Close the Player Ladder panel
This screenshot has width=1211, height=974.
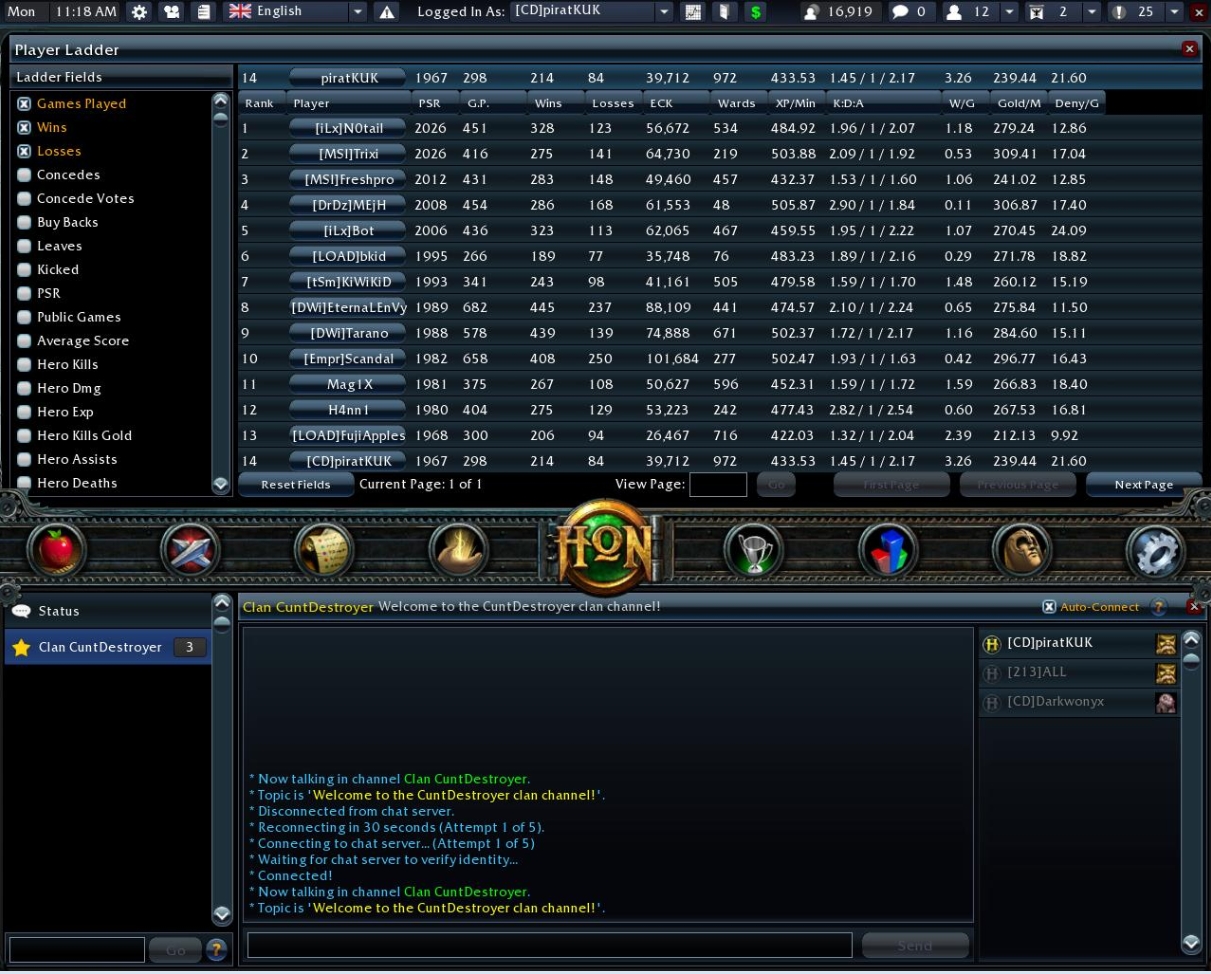coord(1189,48)
